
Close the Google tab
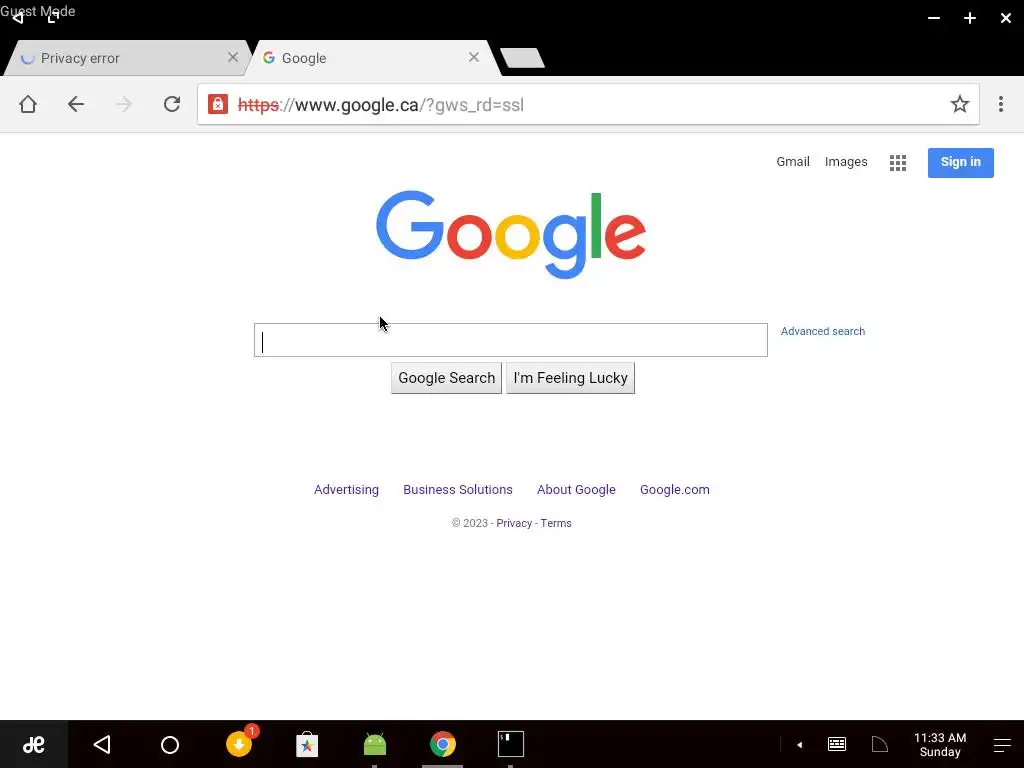[474, 57]
